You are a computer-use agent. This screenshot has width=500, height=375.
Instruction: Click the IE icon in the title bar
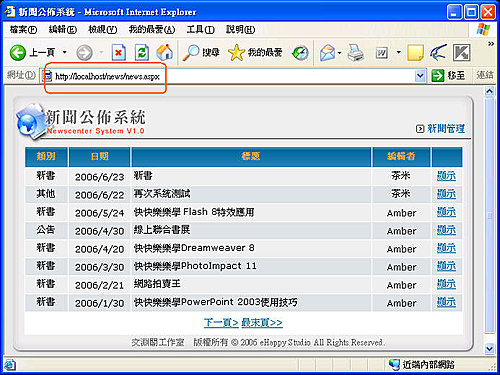point(10,12)
